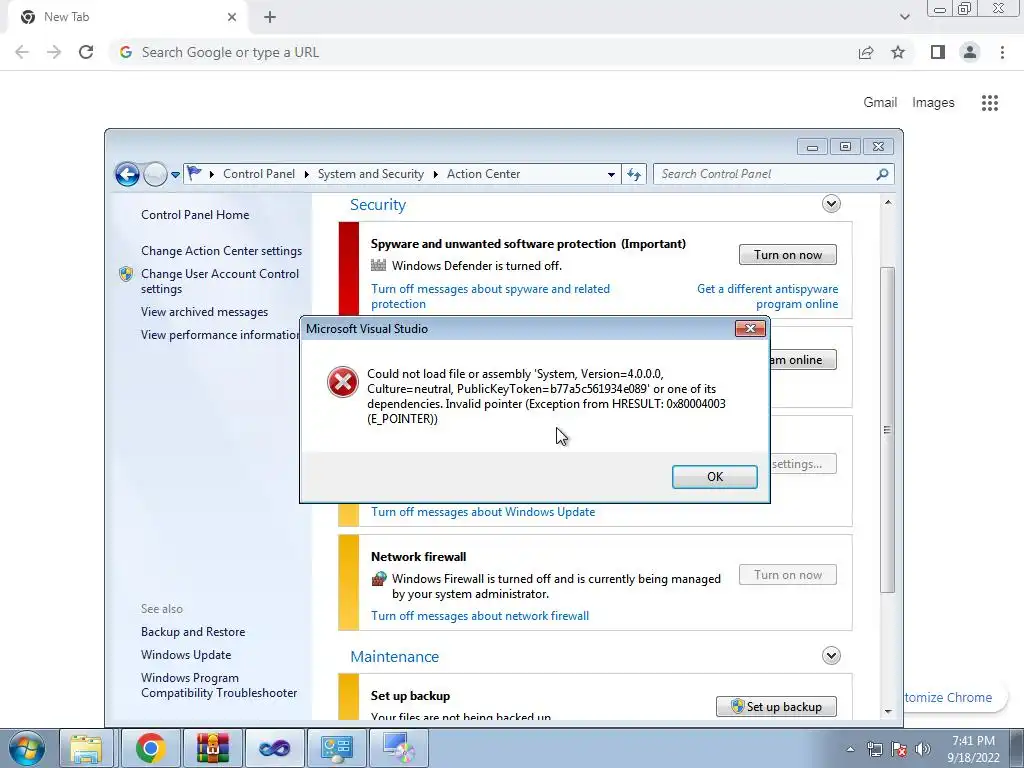Screen dimensions: 1024x768
Task: Reload the Chrome page
Action: point(86,52)
